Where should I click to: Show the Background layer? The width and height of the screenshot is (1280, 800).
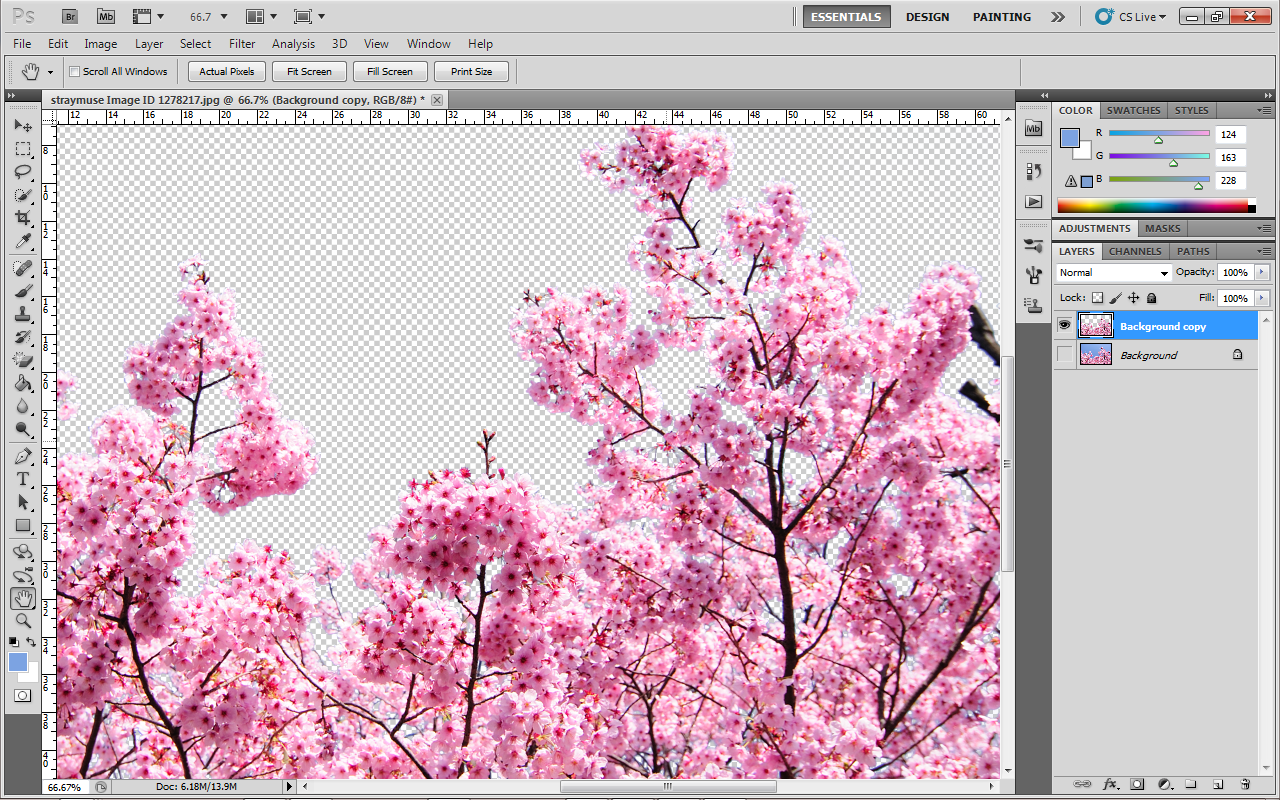(1064, 355)
